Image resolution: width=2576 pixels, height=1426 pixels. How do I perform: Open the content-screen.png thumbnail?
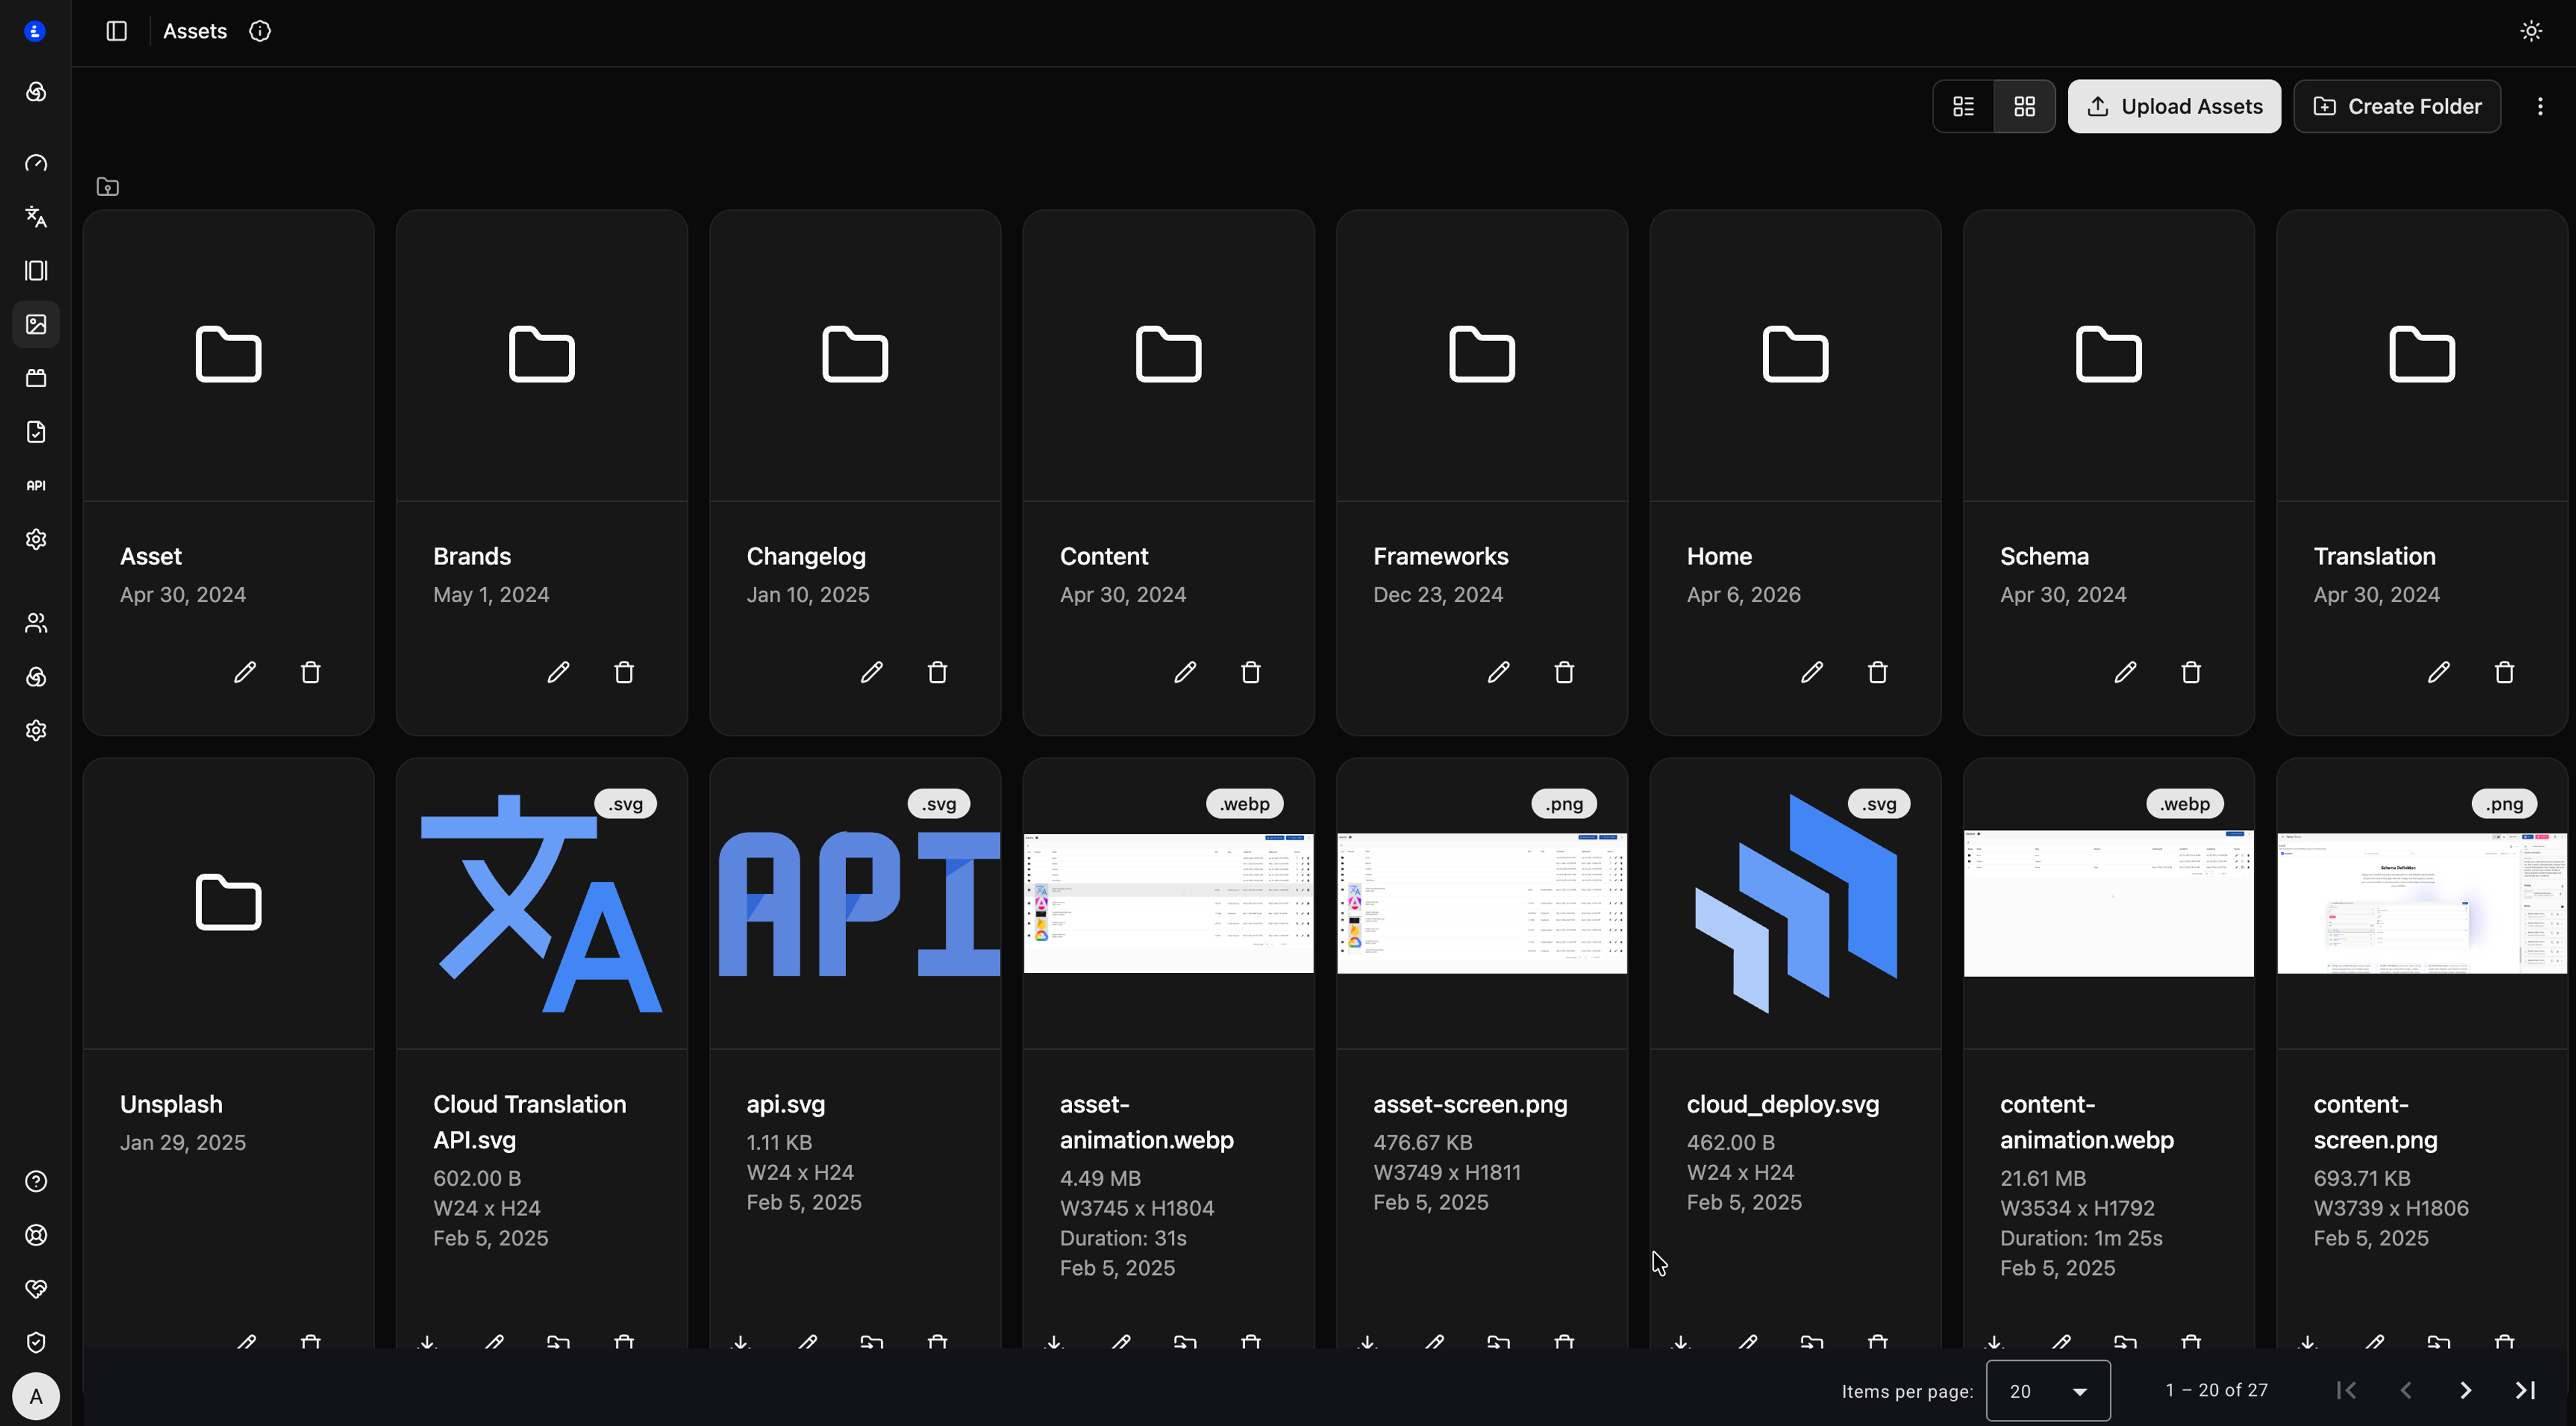point(2422,903)
